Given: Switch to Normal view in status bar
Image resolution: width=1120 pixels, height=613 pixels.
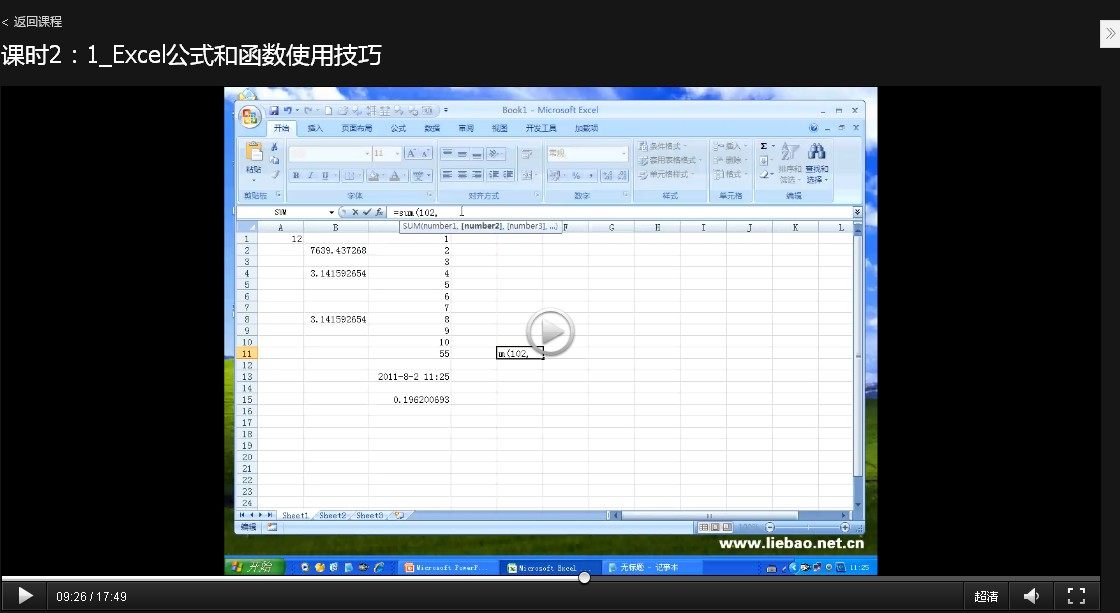Looking at the screenshot, I should (x=704, y=527).
